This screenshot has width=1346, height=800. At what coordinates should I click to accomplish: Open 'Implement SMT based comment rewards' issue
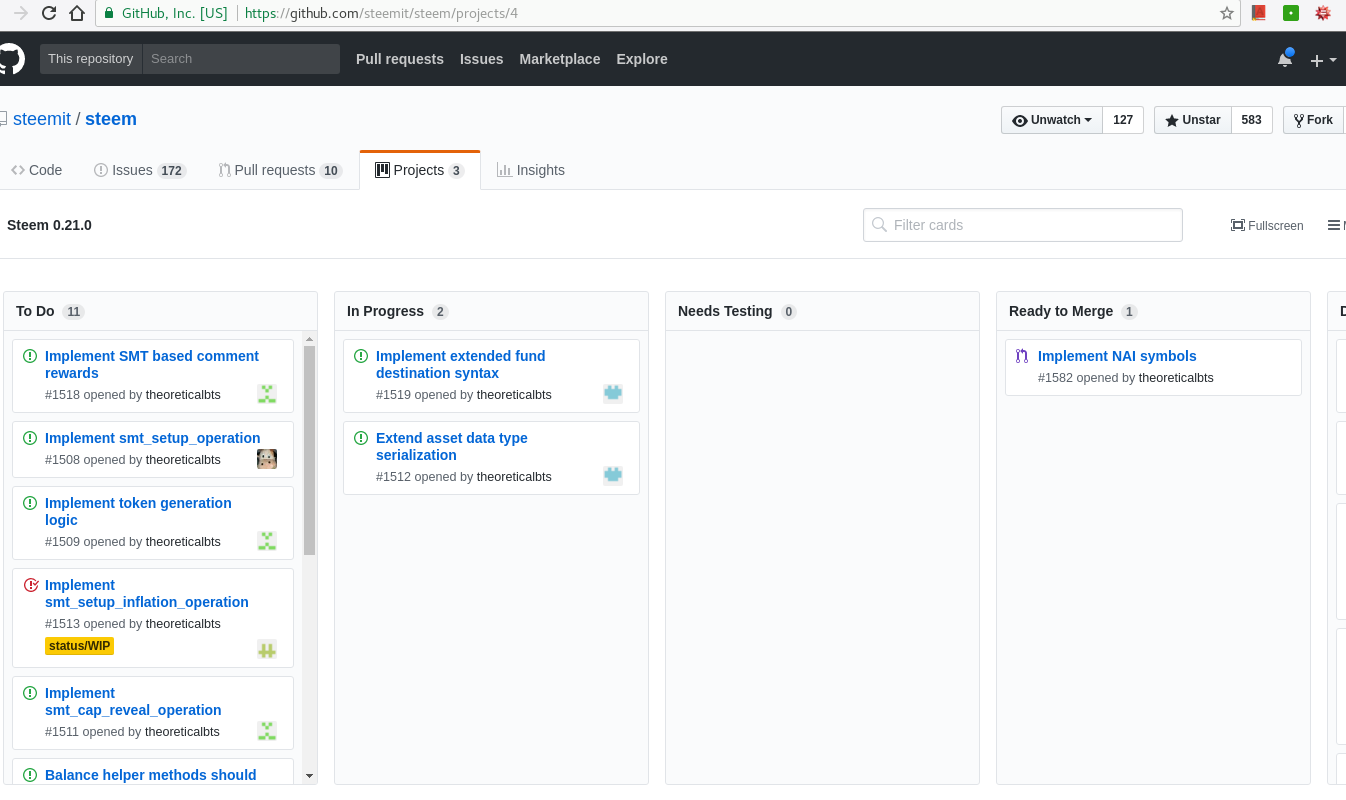point(152,364)
